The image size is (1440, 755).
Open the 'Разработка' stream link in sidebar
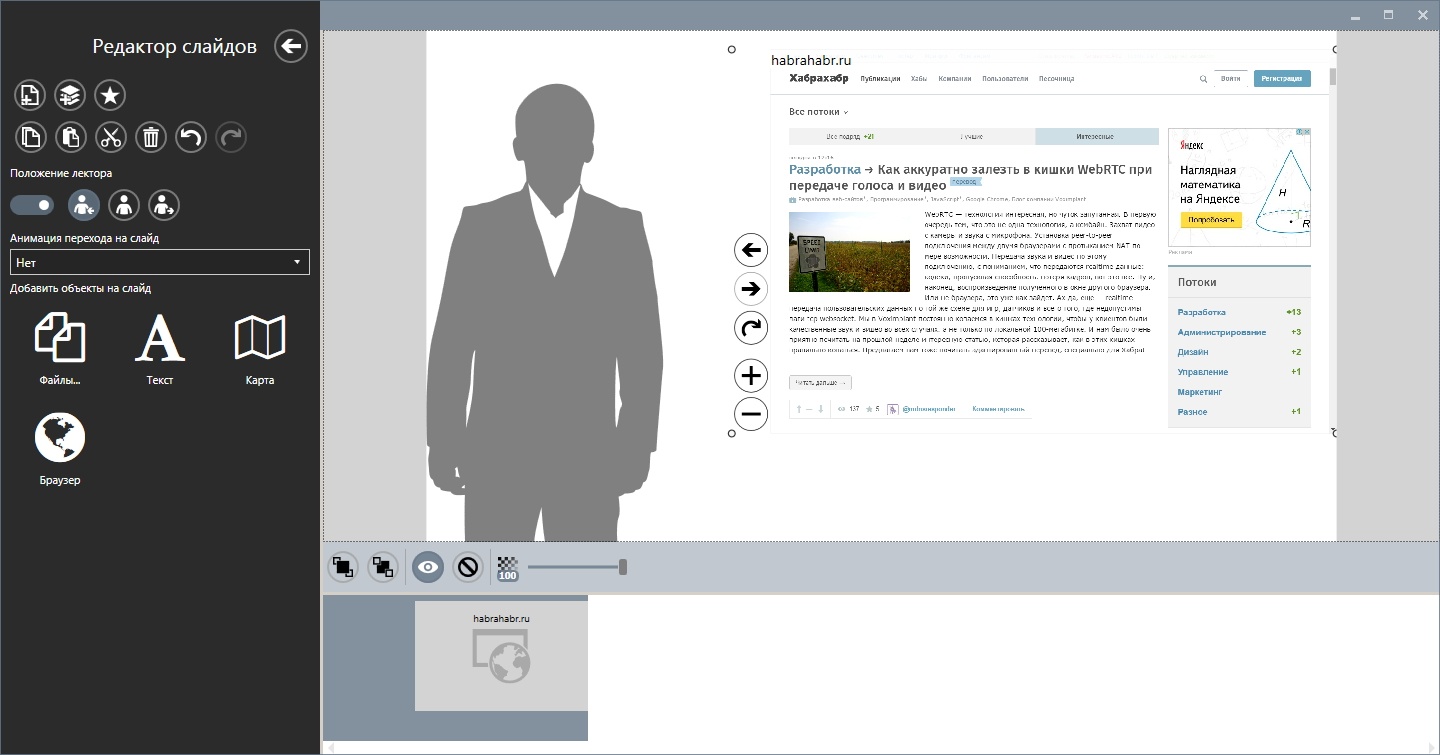1201,312
